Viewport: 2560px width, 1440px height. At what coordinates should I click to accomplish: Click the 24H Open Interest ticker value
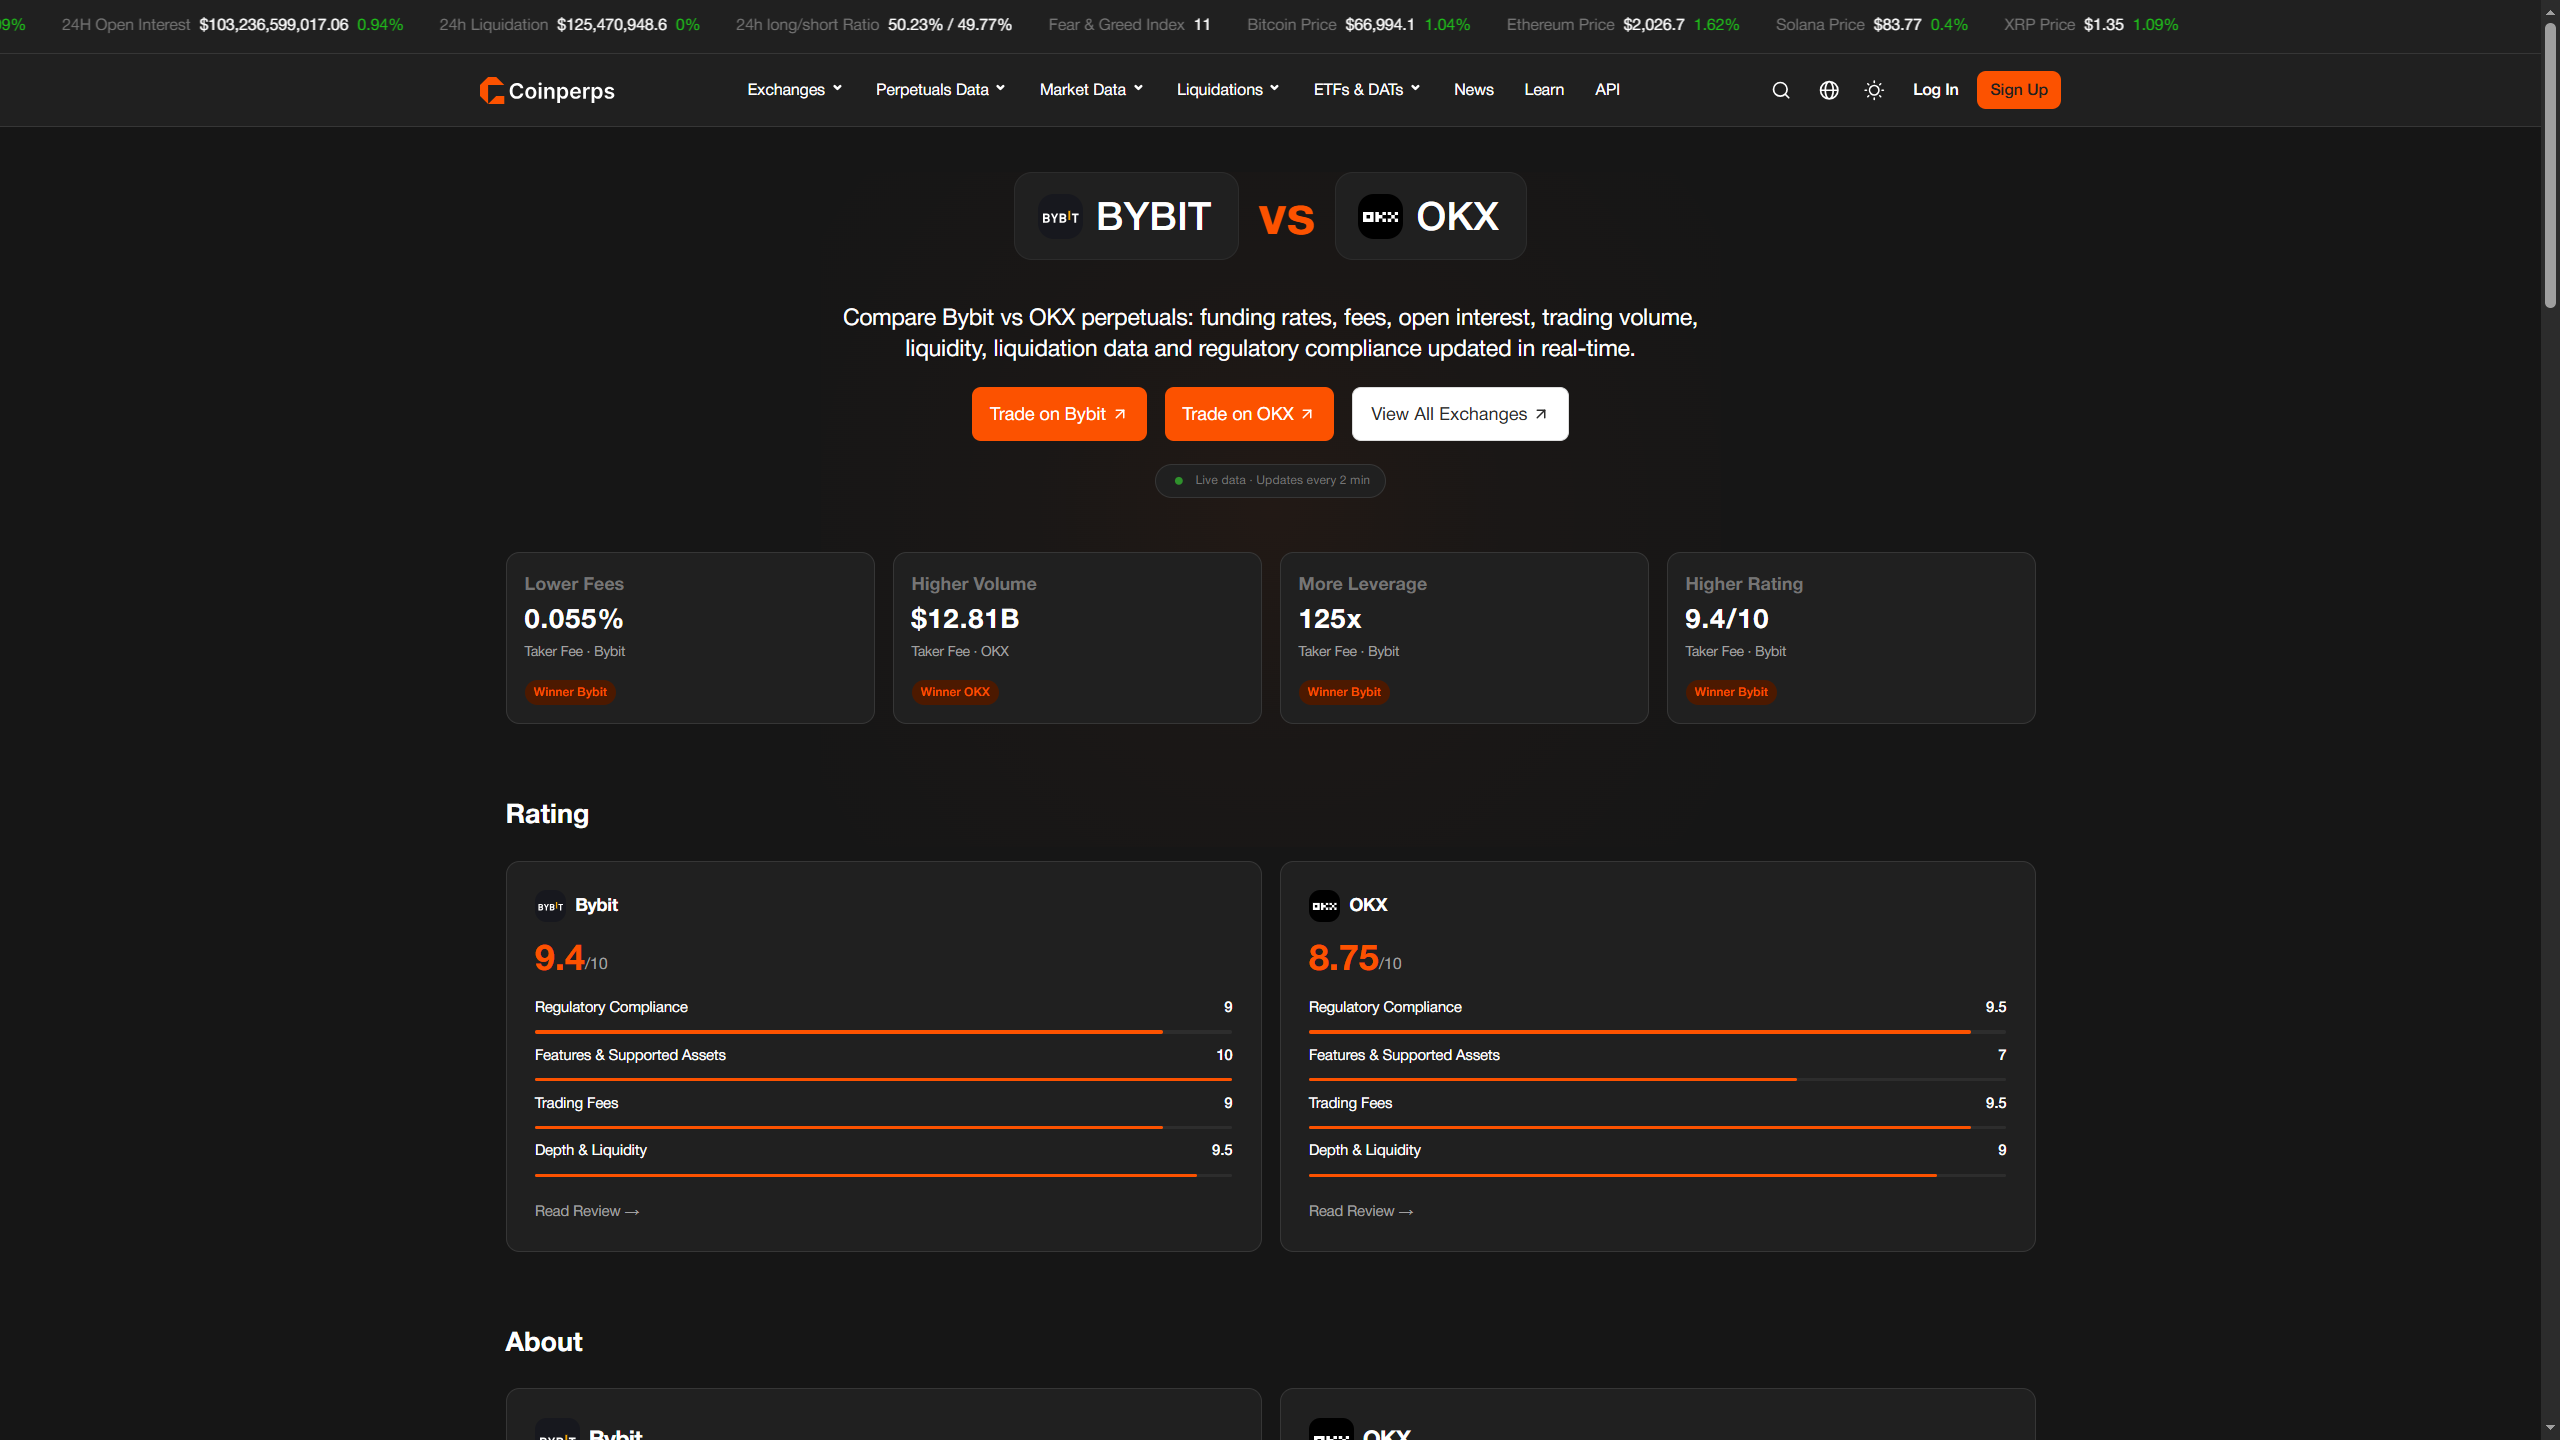point(274,25)
